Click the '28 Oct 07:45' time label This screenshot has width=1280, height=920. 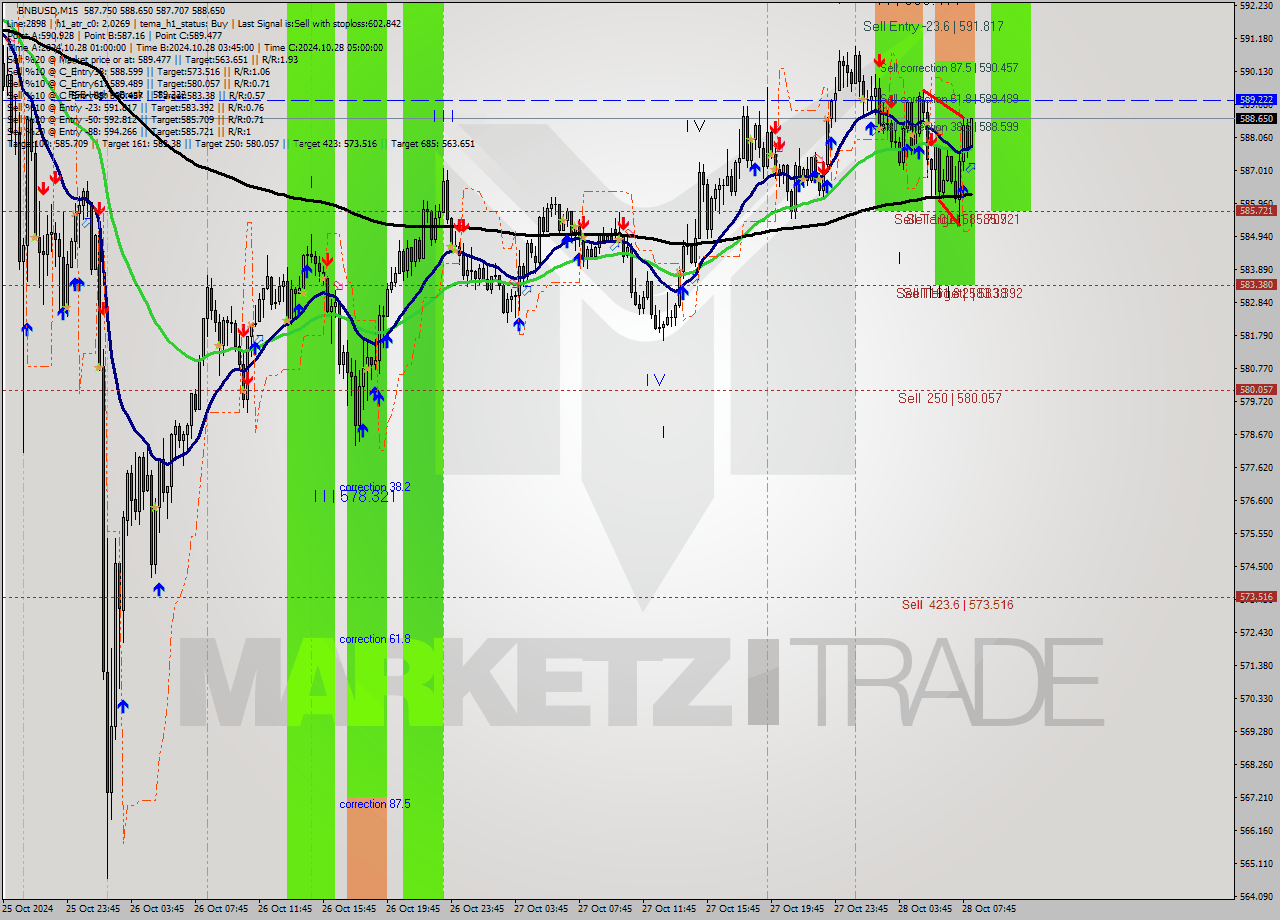click(x=989, y=909)
